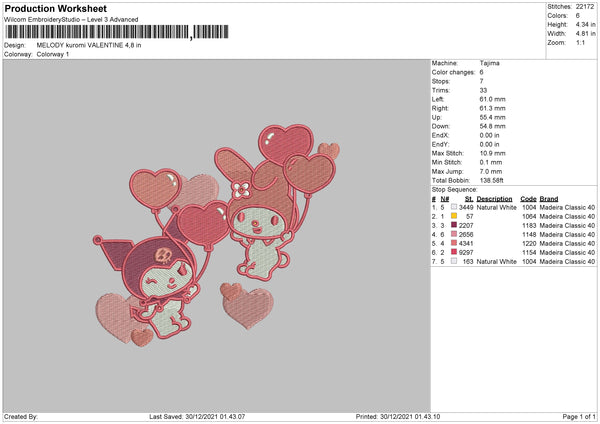Click the Up value 55.4 mm

492,117
